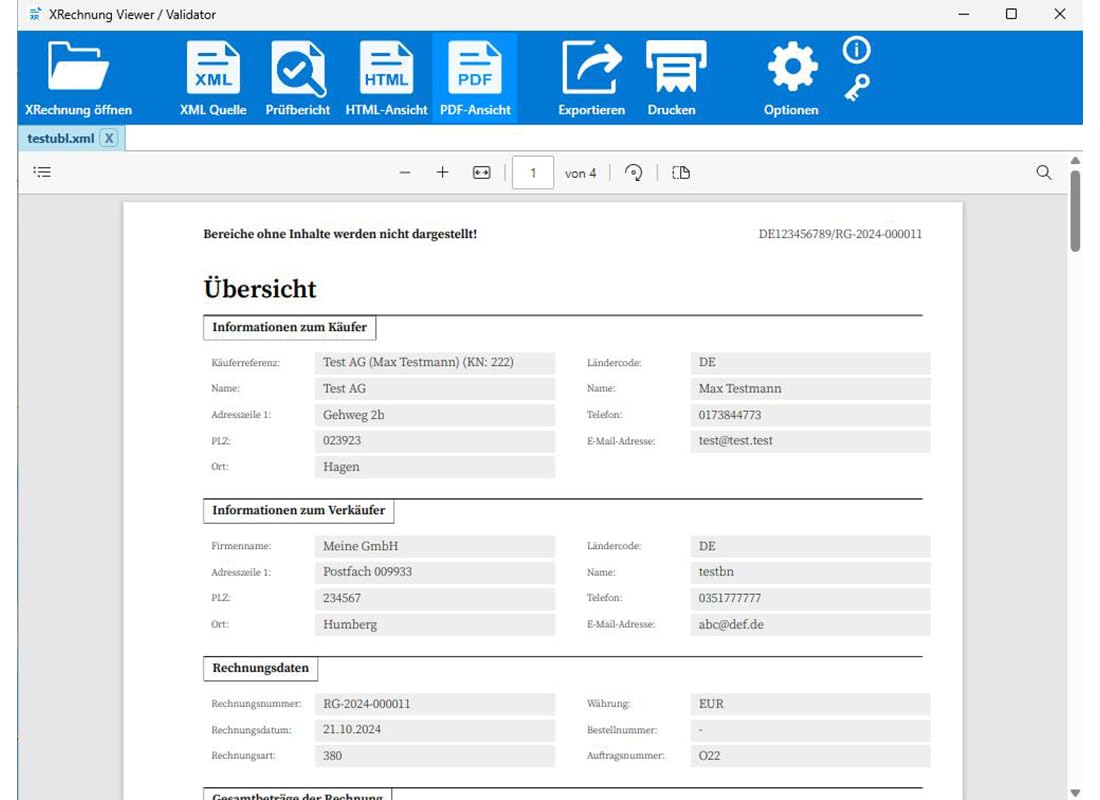Toggle the page layout view icon
This screenshot has height=800, width=1100.
[x=680, y=173]
